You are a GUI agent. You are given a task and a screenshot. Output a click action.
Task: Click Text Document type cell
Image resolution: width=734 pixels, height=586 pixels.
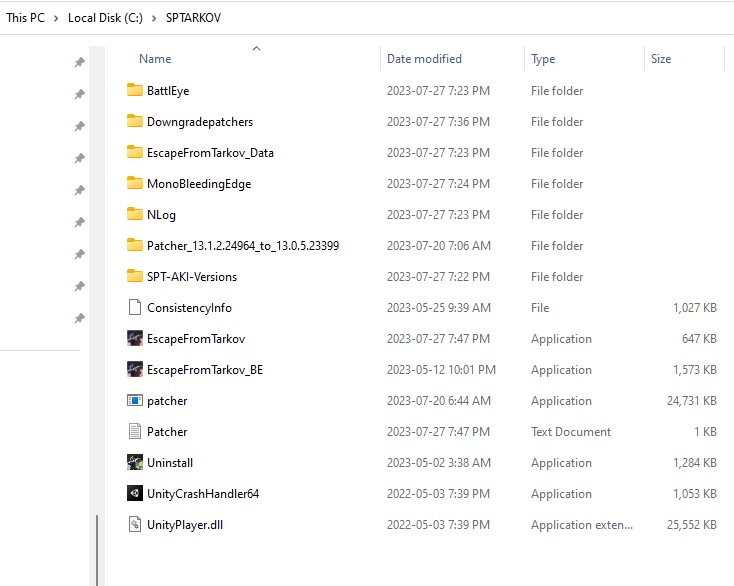pos(571,432)
